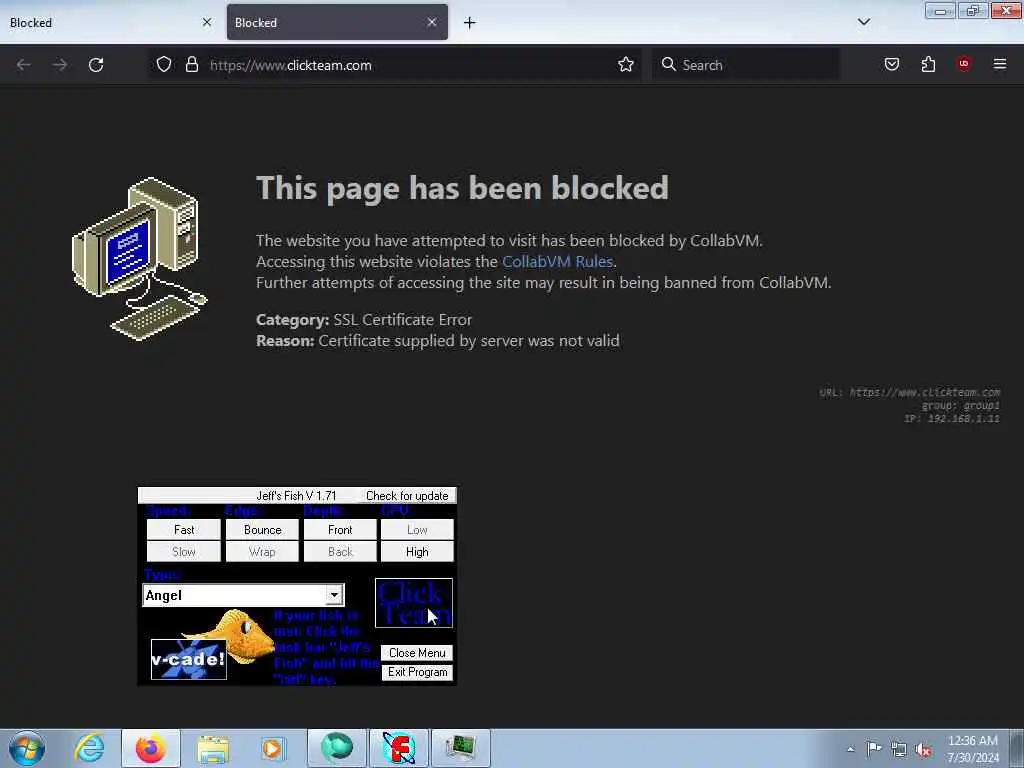Open a new tab with the plus icon
The width and height of the screenshot is (1024, 768).
(x=470, y=23)
